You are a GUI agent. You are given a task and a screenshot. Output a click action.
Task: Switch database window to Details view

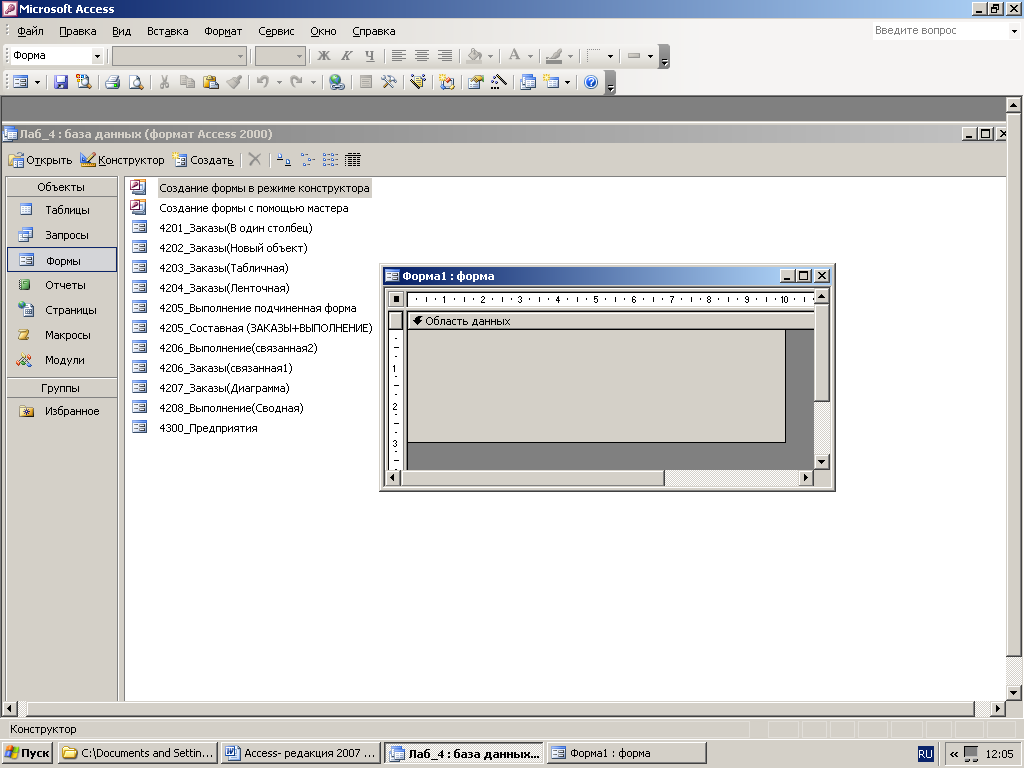click(353, 160)
